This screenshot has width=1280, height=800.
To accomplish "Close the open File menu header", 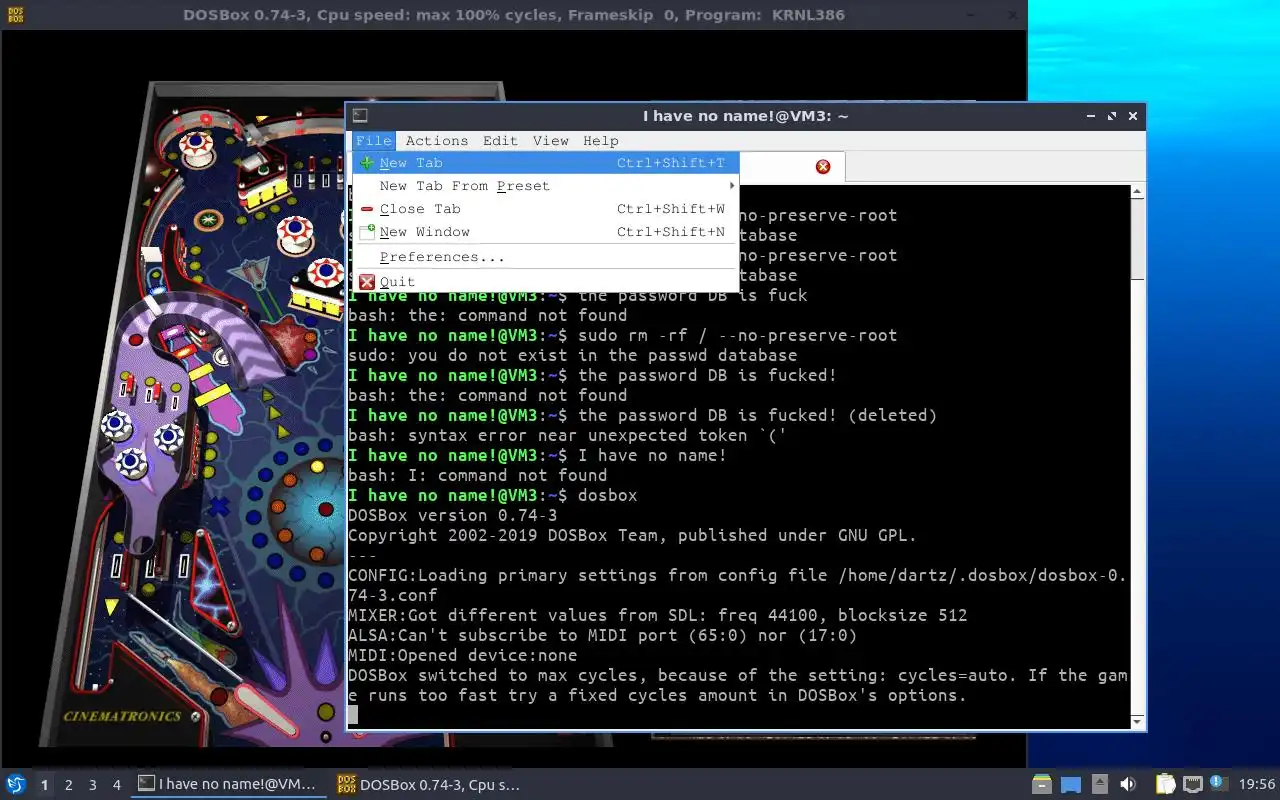I will pyautogui.click(x=374, y=141).
